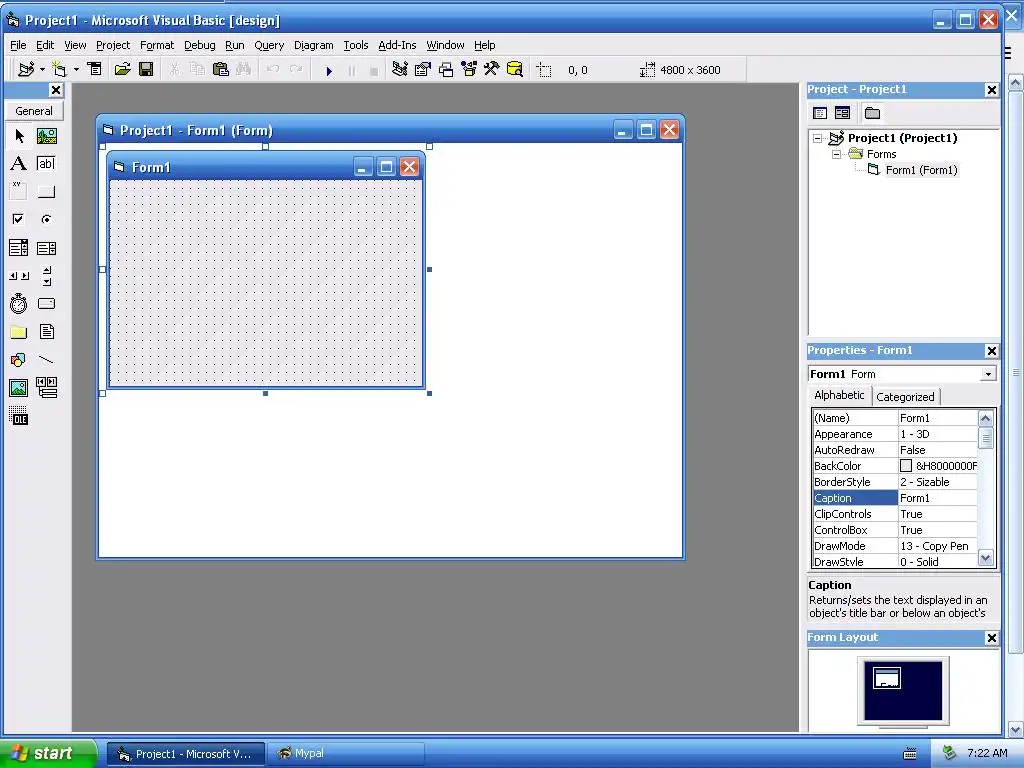This screenshot has width=1024, height=768.
Task: Click View Object in Project panel
Action: 842,113
